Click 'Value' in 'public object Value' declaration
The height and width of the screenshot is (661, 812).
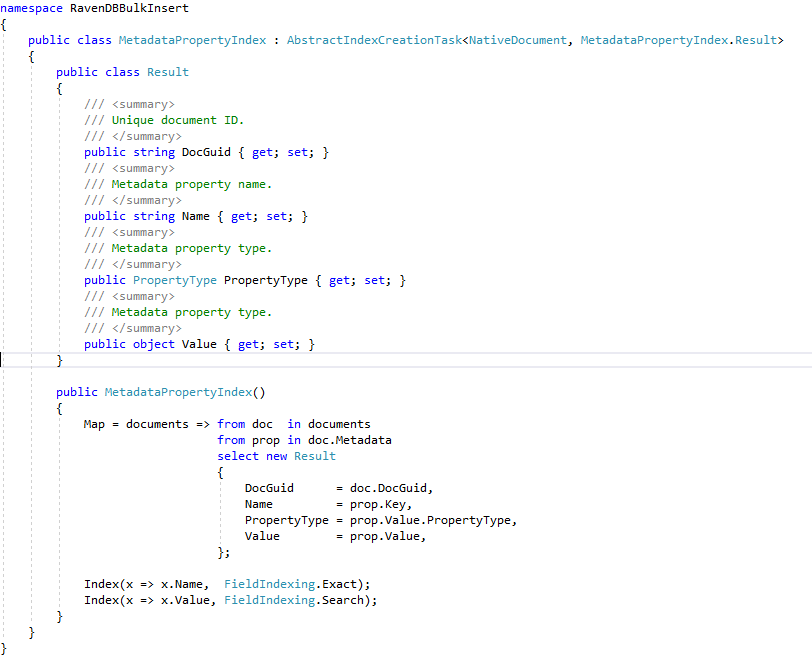[x=199, y=344]
